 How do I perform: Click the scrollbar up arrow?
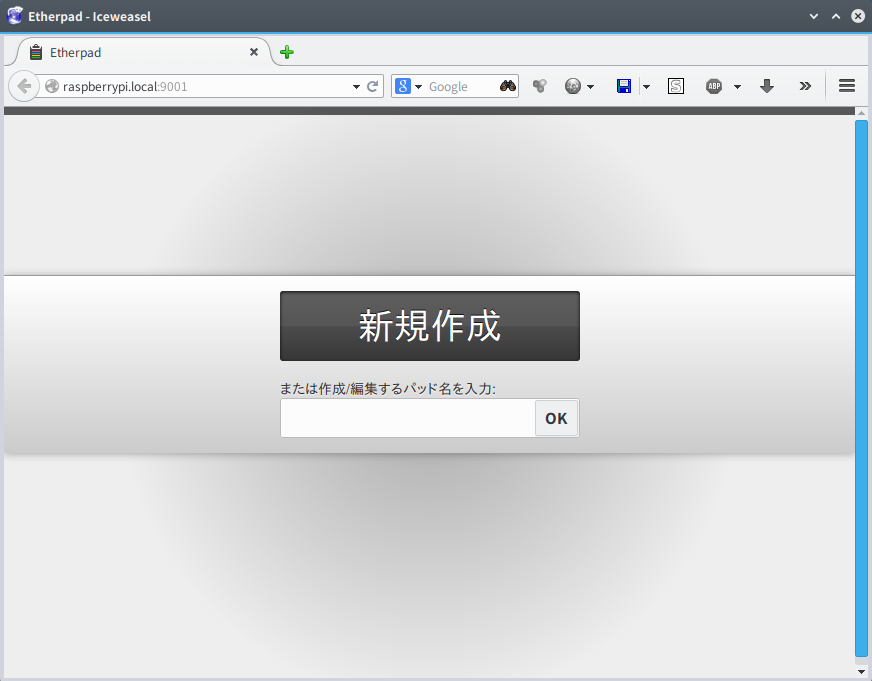coord(861,113)
